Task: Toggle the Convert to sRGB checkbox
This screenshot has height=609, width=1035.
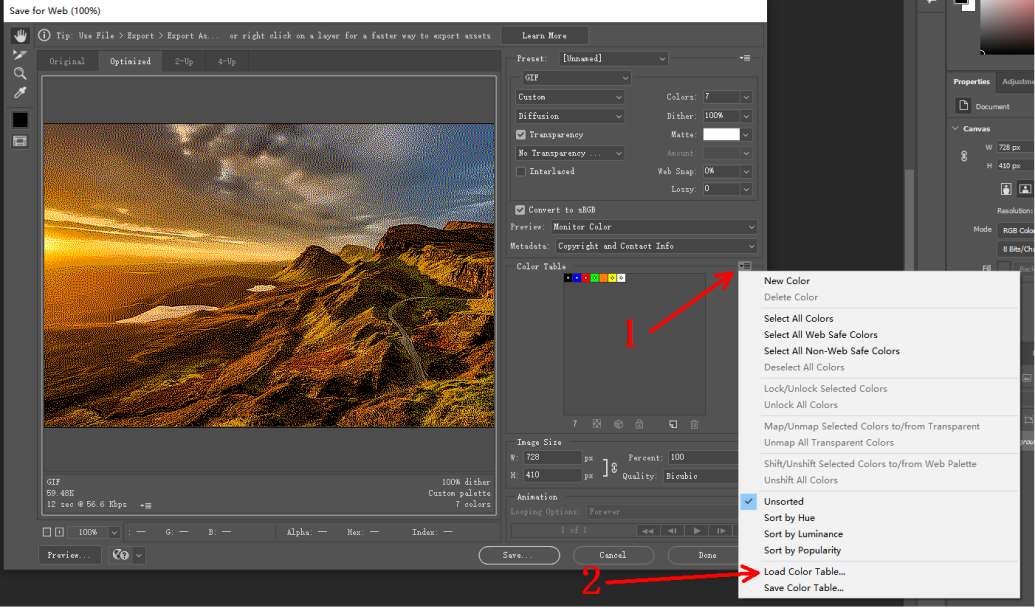Action: 521,210
